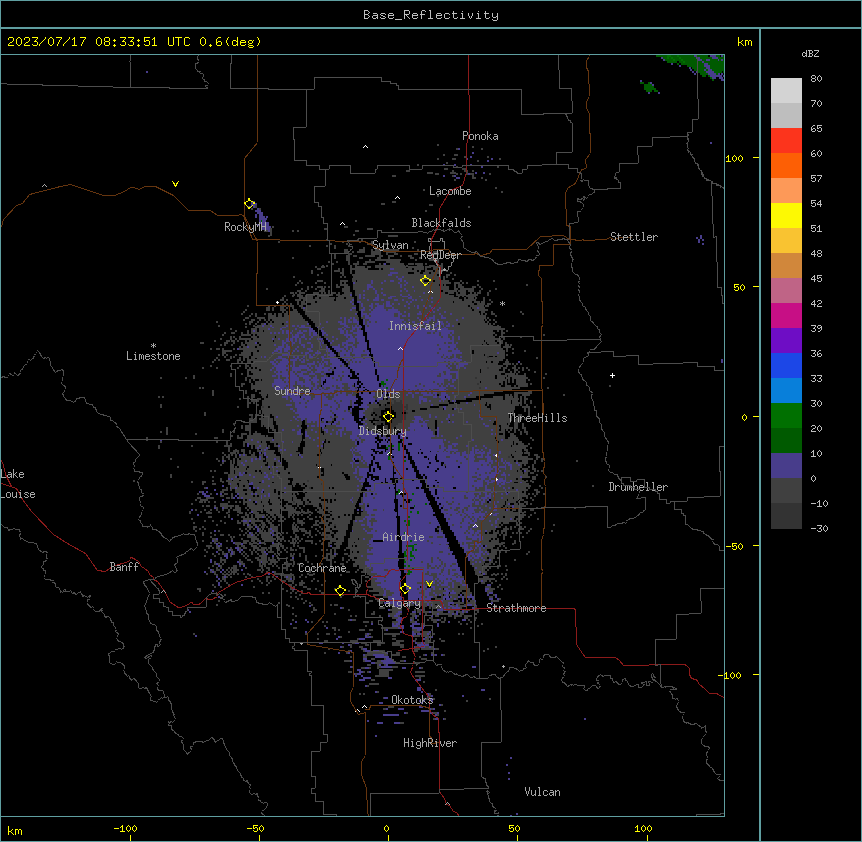Pick the slate purple swatch between 10 and 0
The height and width of the screenshot is (842, 862).
coord(786,466)
